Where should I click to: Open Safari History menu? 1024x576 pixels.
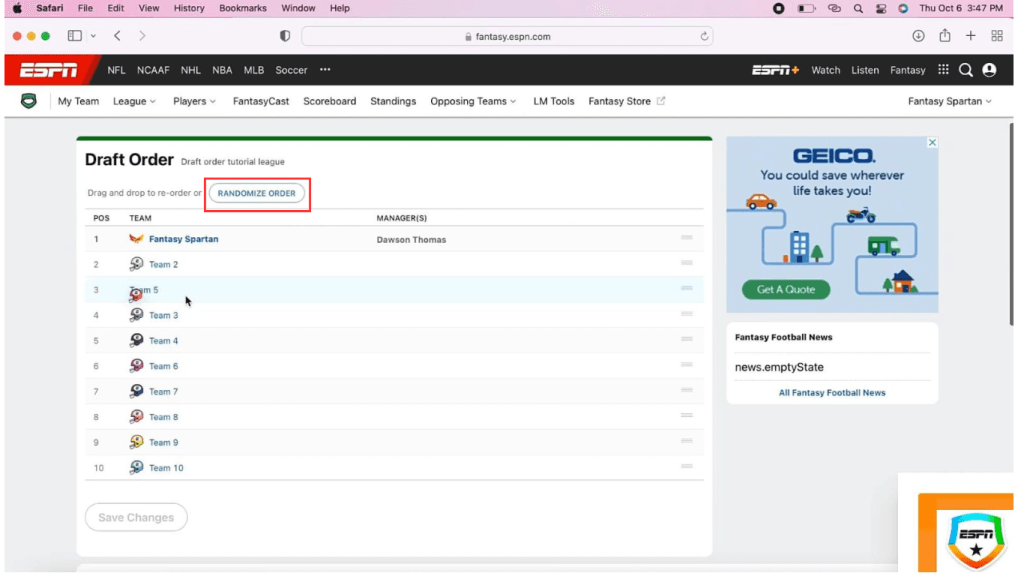click(x=189, y=8)
